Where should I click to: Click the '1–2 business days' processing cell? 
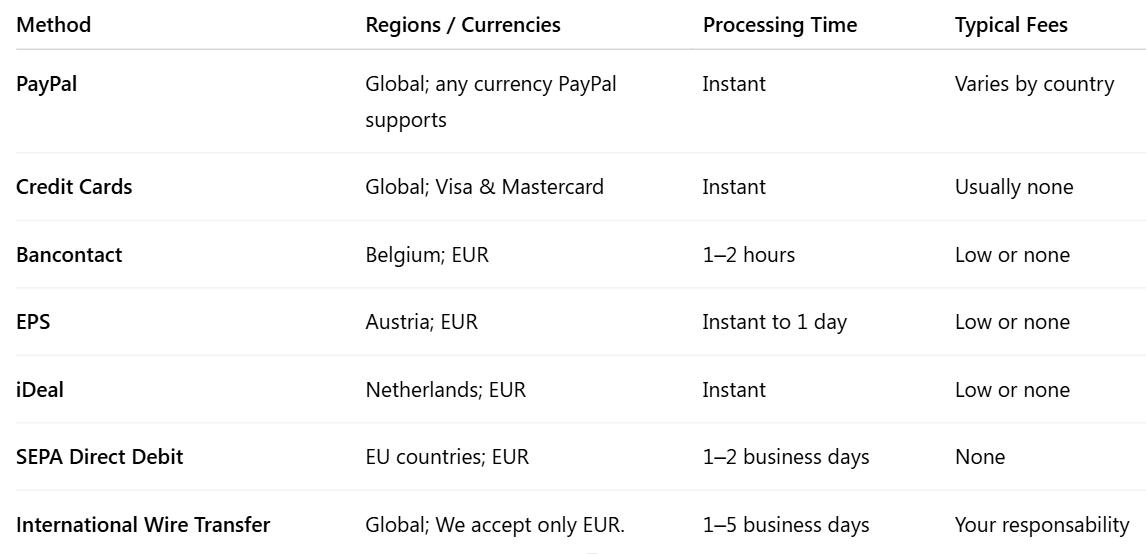pos(786,457)
